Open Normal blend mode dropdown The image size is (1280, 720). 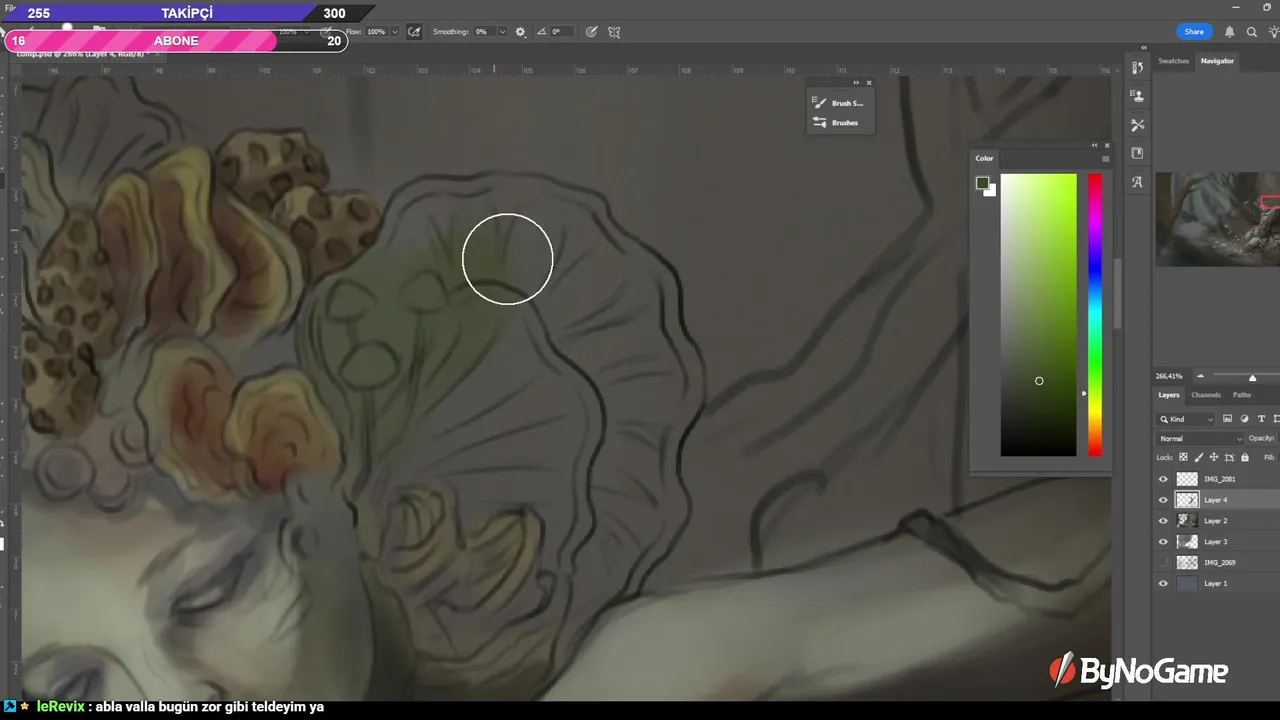(x=1200, y=438)
